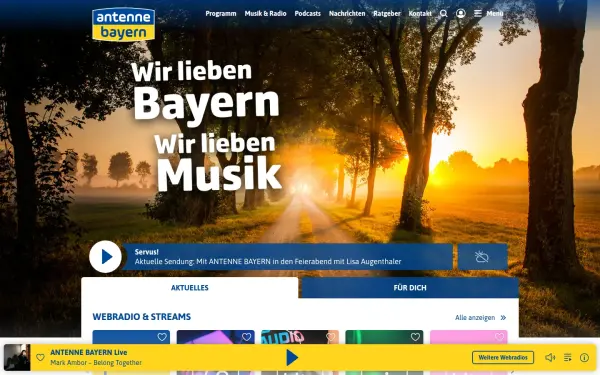Favorite the fifth pink stream card heart
Viewport: 600px width, 375px height.
(x=499, y=337)
